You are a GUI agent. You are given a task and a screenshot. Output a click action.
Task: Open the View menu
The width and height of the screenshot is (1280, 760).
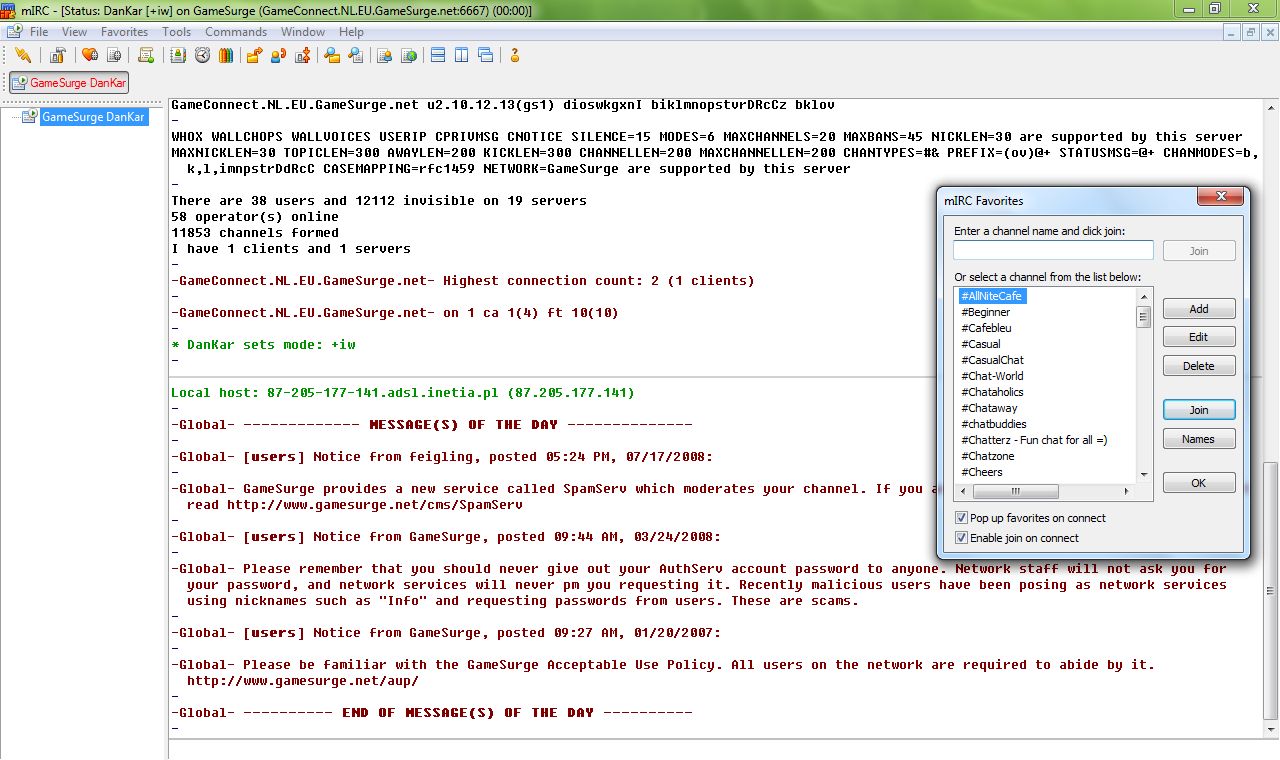coord(75,32)
